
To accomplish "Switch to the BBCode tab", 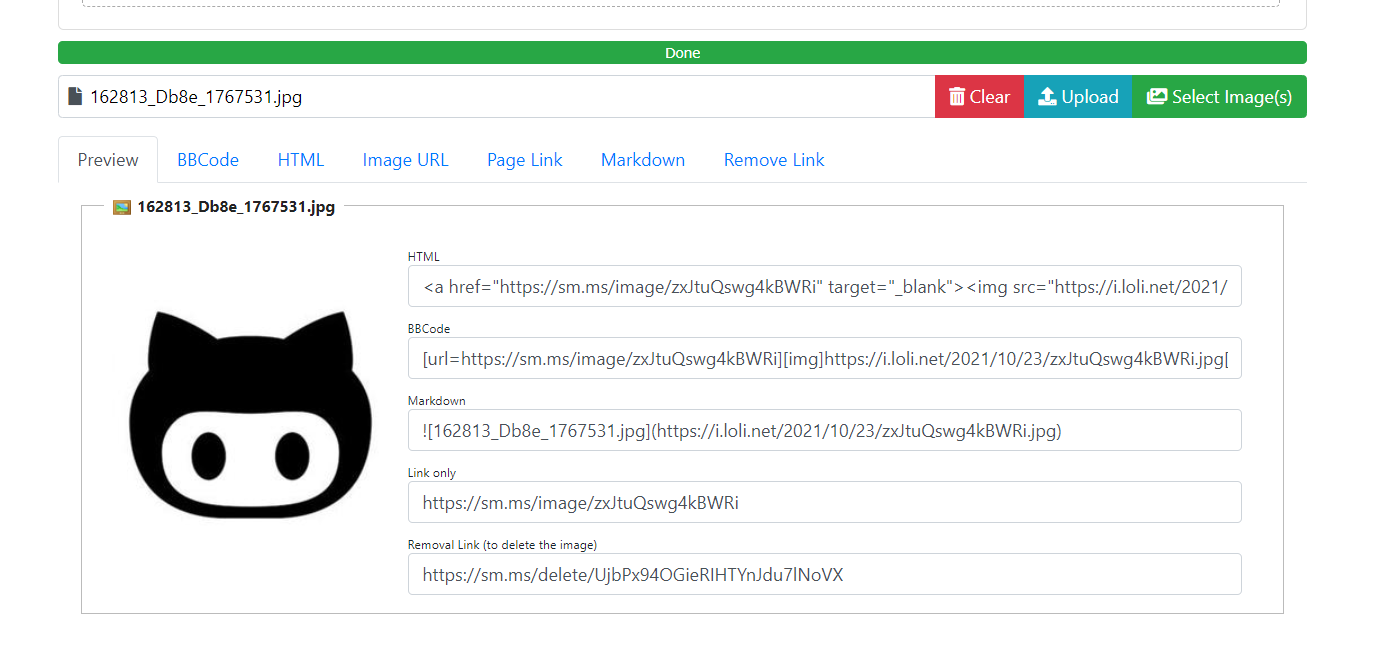I will click(x=207, y=159).
